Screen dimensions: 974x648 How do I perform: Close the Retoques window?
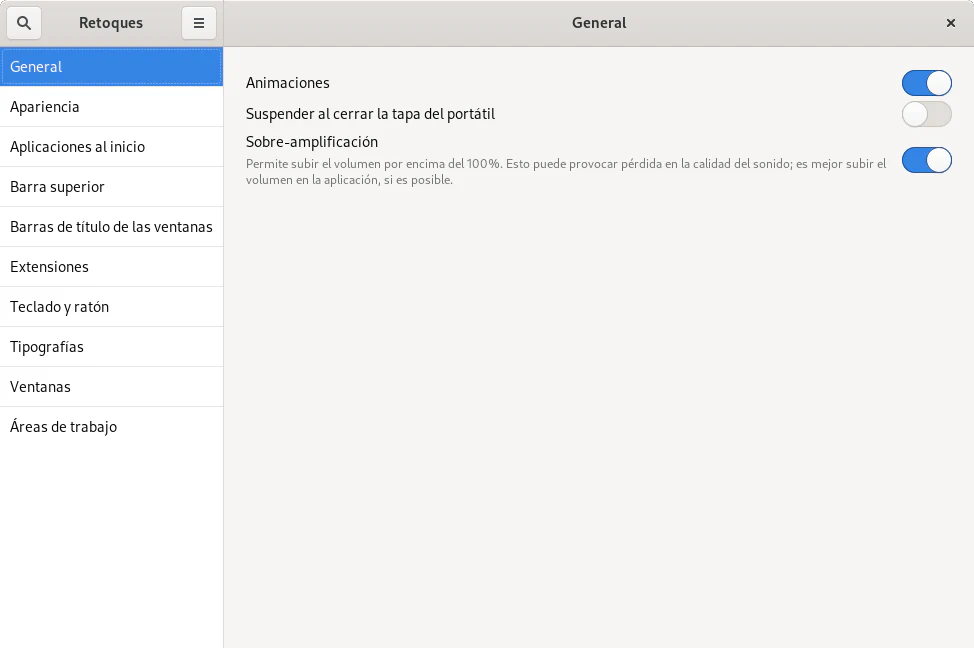point(950,23)
